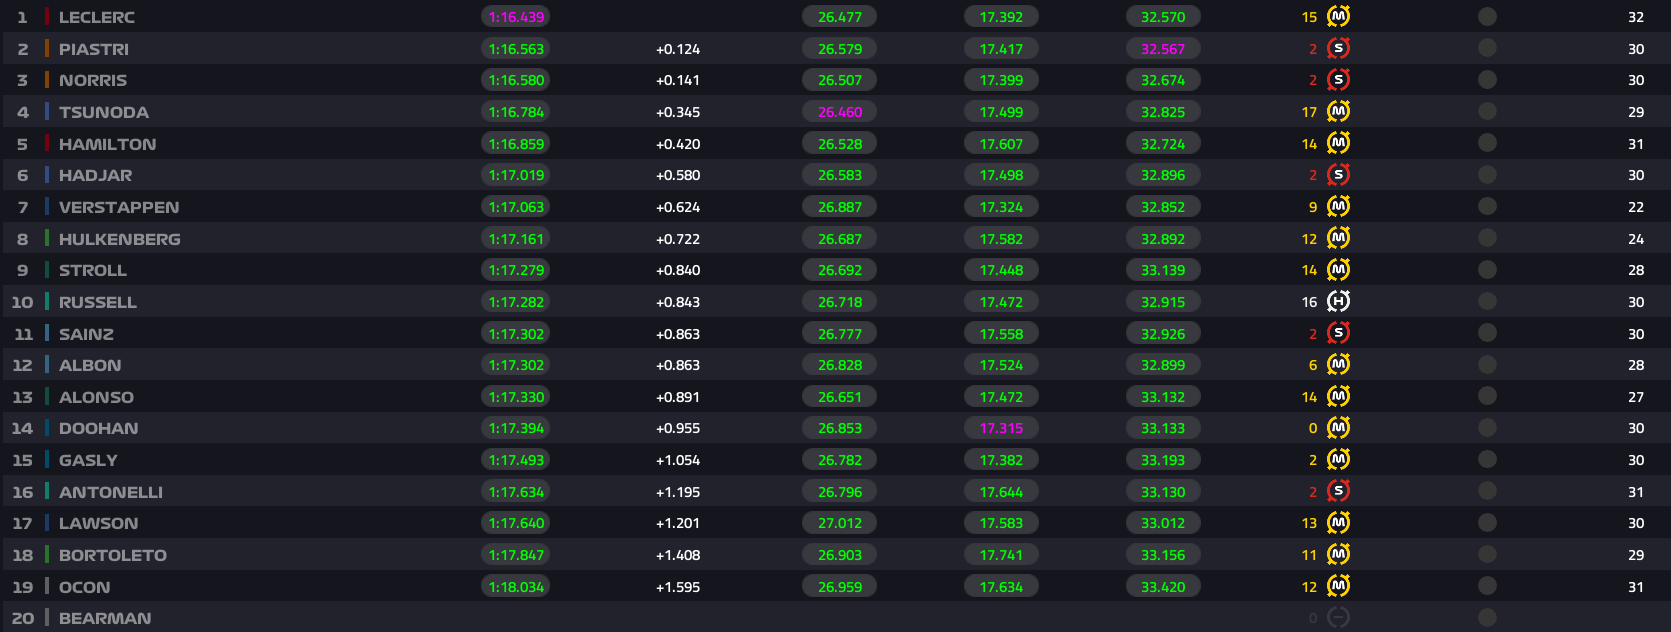
Task: Select Verstappen's medium tyre compound icon
Action: click(x=1338, y=206)
